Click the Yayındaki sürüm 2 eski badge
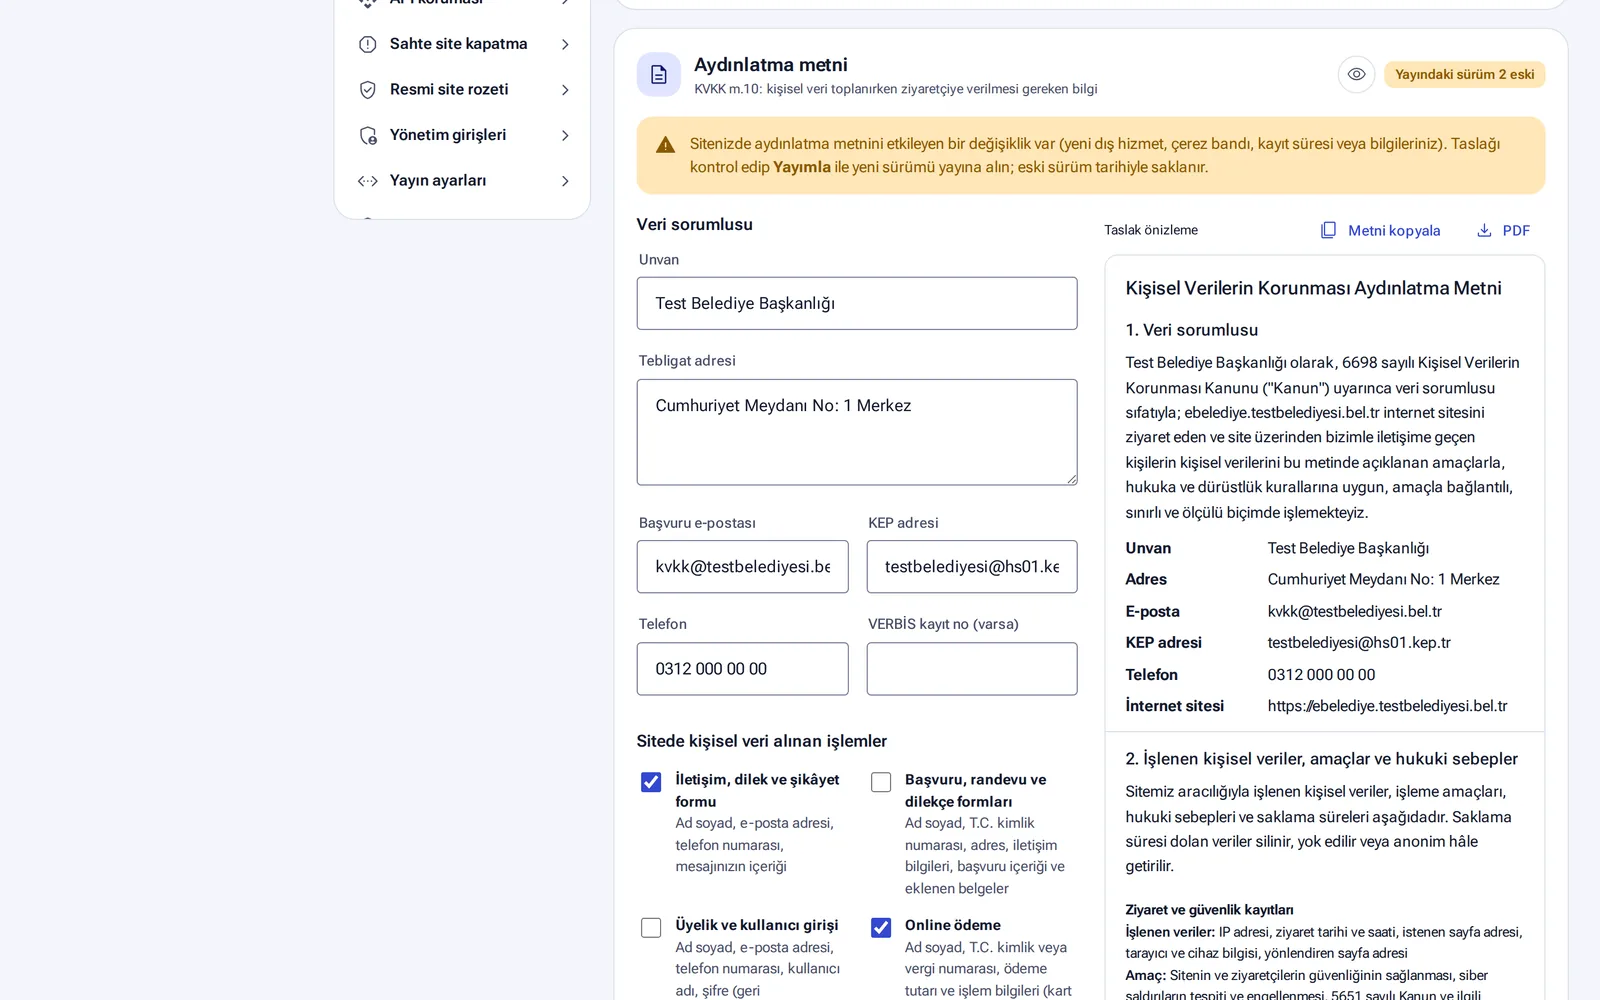This screenshot has width=1600, height=1000. pyautogui.click(x=1464, y=75)
